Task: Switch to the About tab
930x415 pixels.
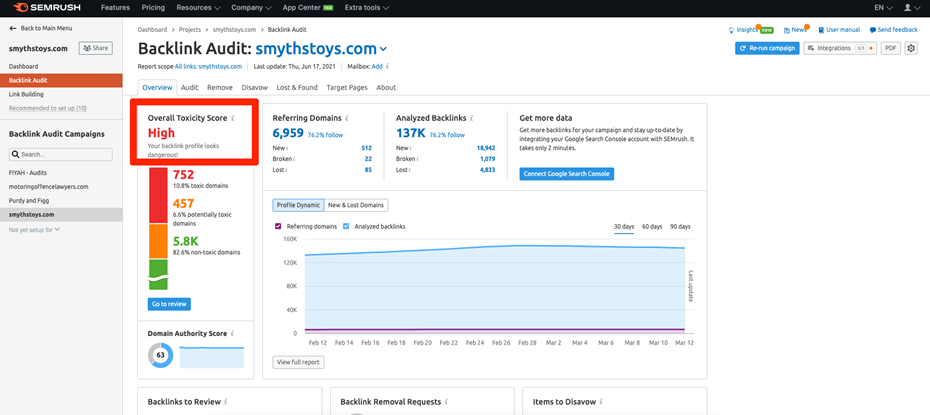Action: click(x=386, y=87)
